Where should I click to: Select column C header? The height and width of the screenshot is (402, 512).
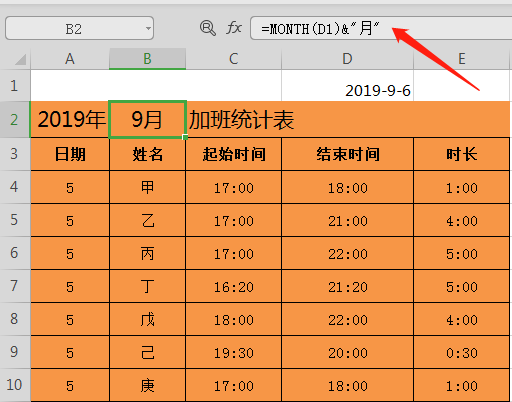pos(233,59)
